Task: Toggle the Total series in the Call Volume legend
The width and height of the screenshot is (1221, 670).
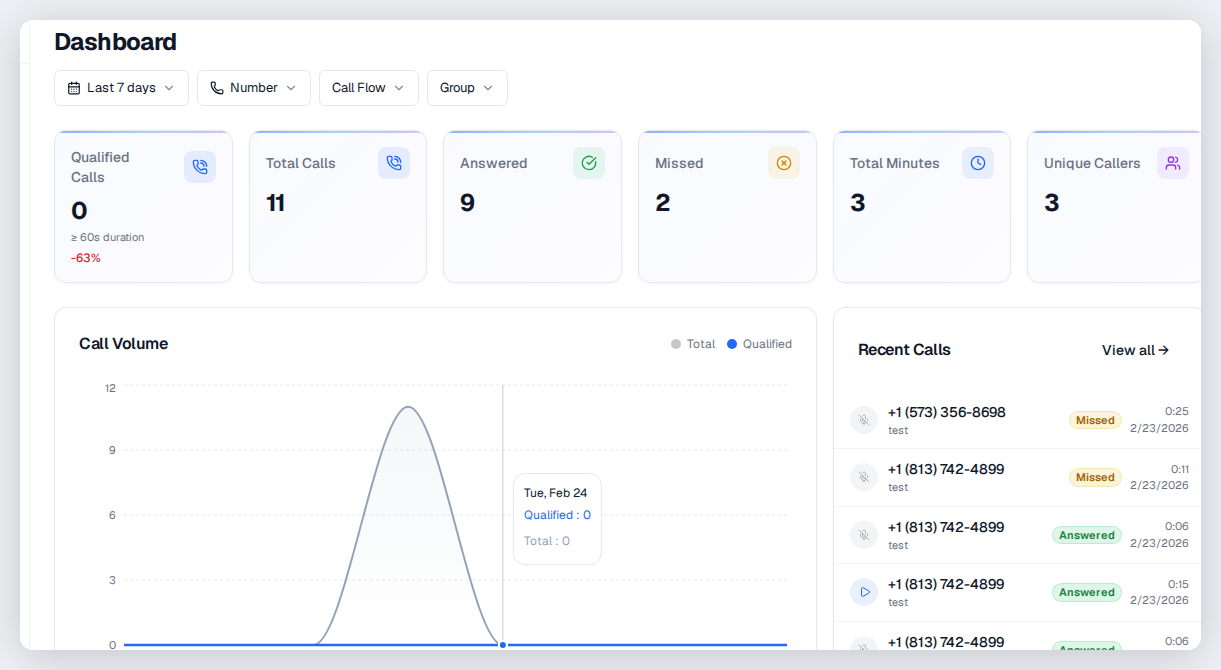Action: (x=693, y=344)
